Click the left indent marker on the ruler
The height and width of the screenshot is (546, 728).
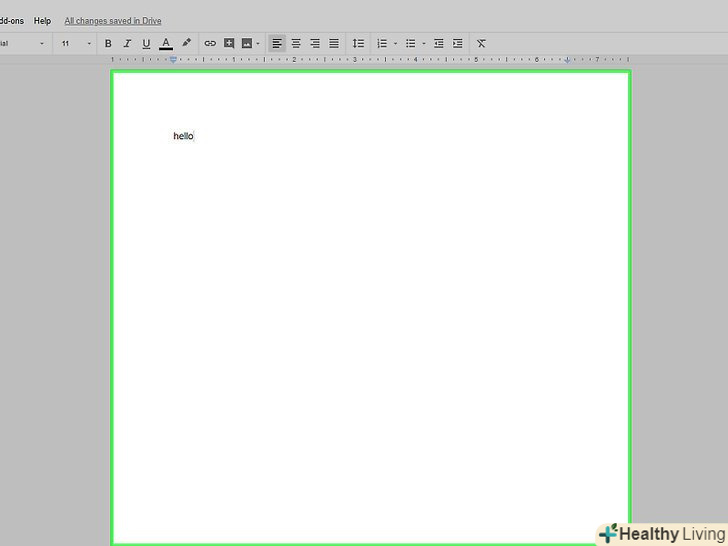pyautogui.click(x=173, y=59)
